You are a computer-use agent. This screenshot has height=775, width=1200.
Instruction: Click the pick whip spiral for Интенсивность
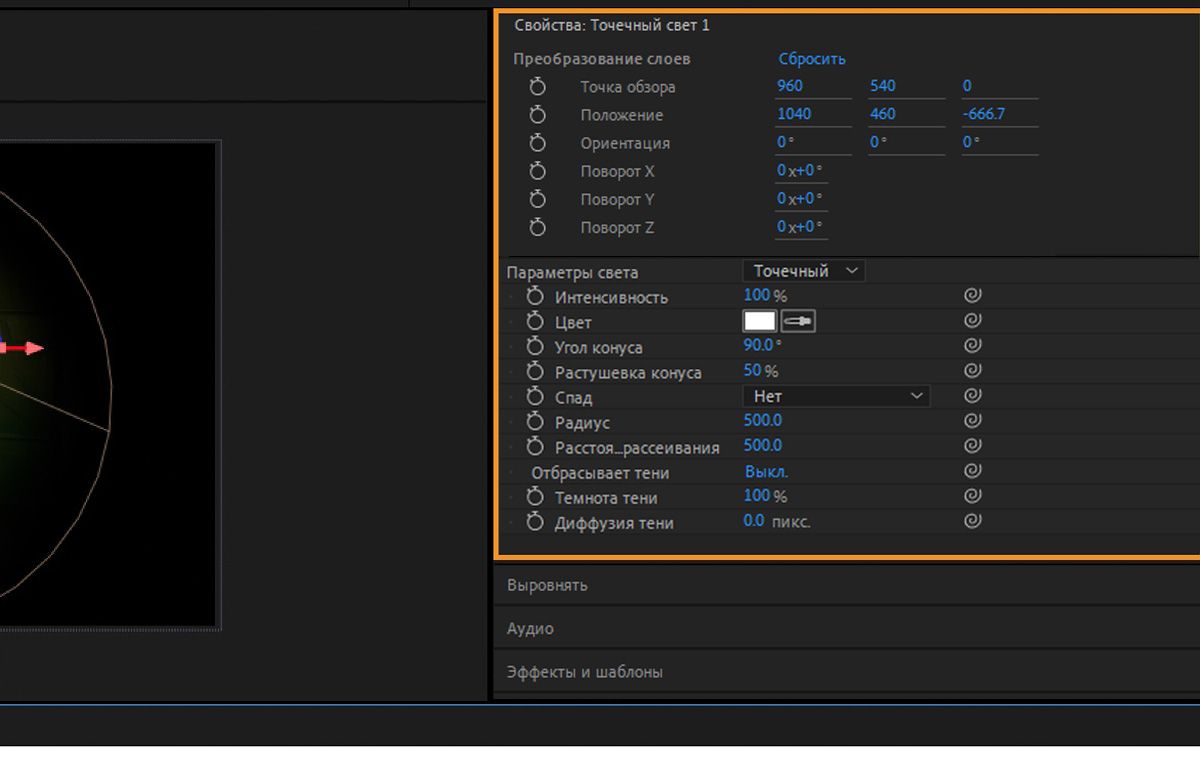pos(972,296)
